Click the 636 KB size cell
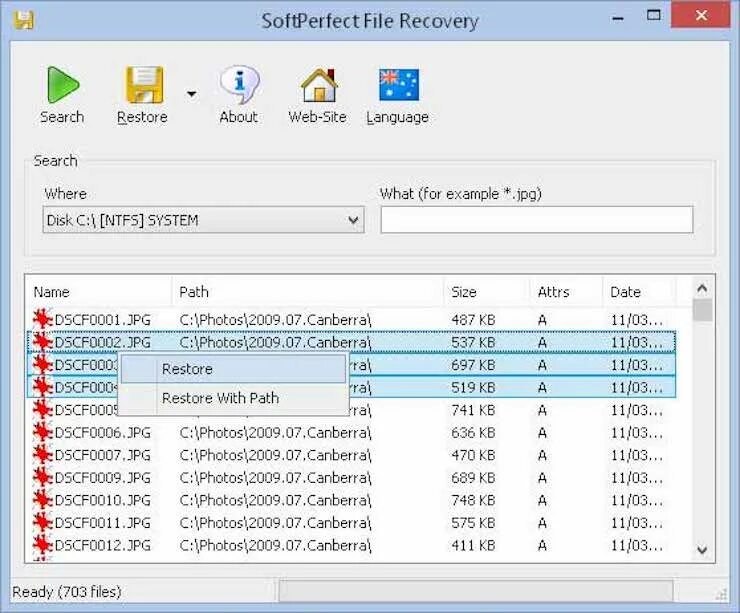The image size is (740, 613). click(x=473, y=433)
